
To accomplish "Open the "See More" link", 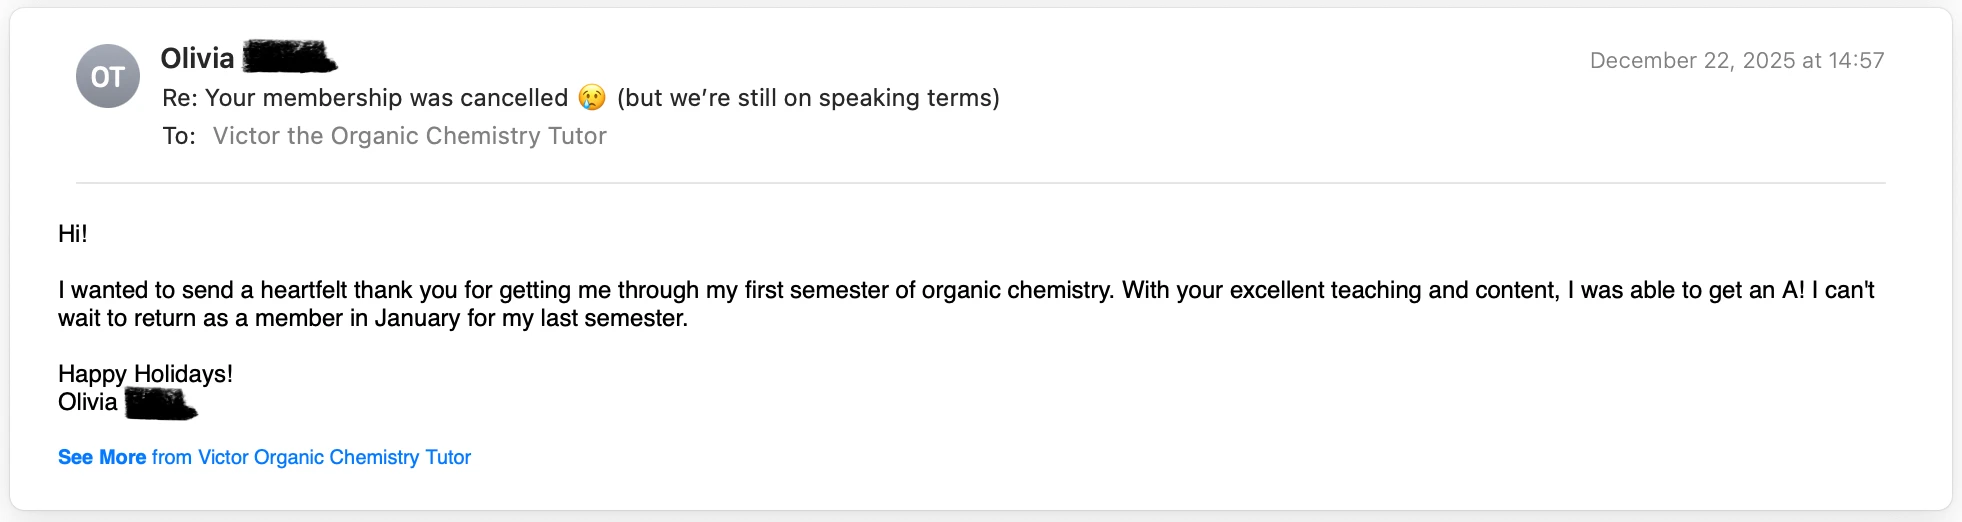I will pos(102,457).
